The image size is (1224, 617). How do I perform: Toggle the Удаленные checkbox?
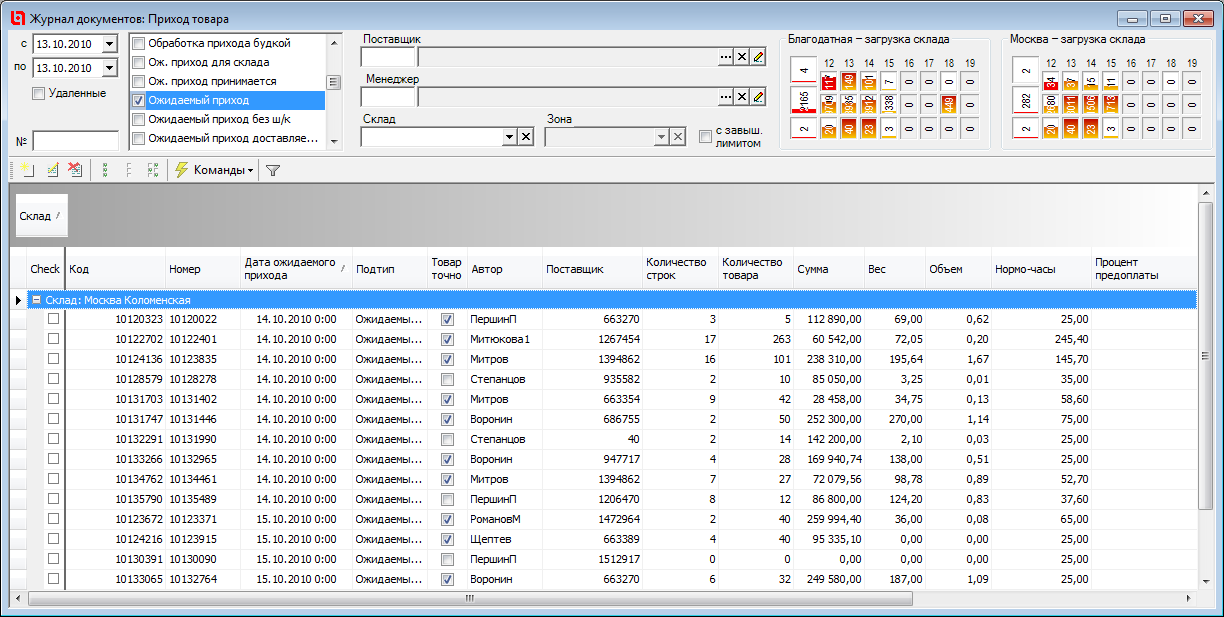(38, 93)
